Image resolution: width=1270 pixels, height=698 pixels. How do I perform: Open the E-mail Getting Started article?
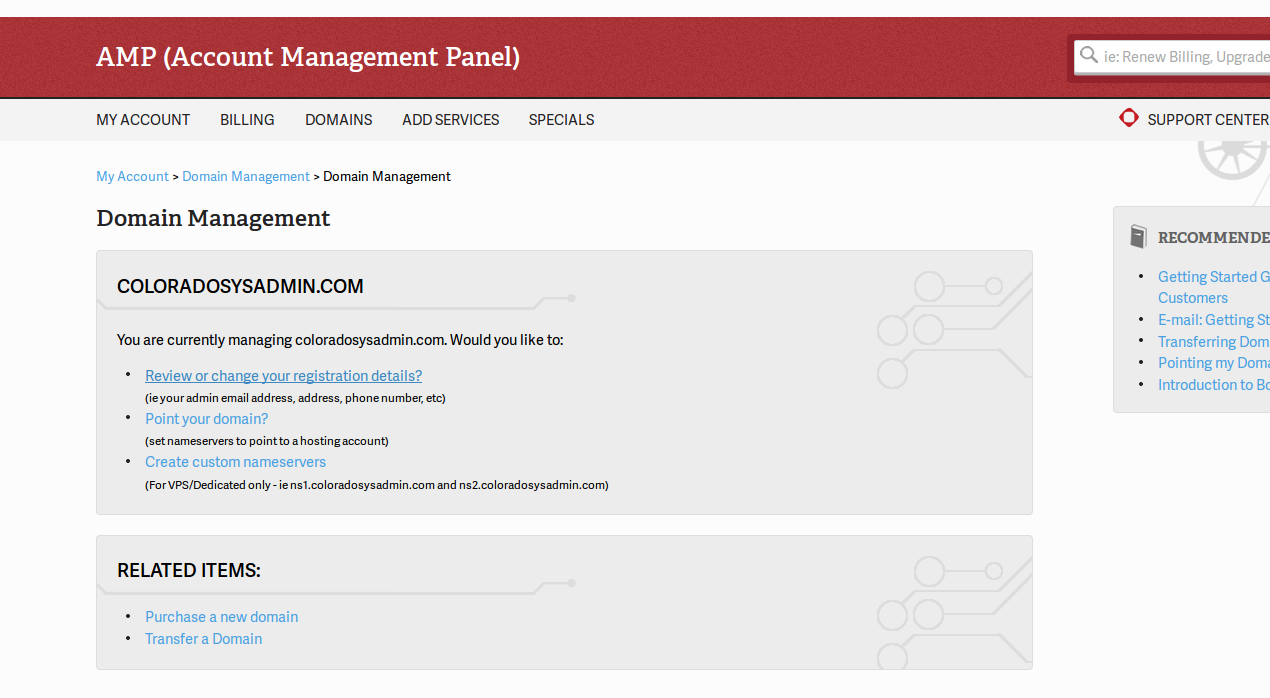click(1212, 320)
